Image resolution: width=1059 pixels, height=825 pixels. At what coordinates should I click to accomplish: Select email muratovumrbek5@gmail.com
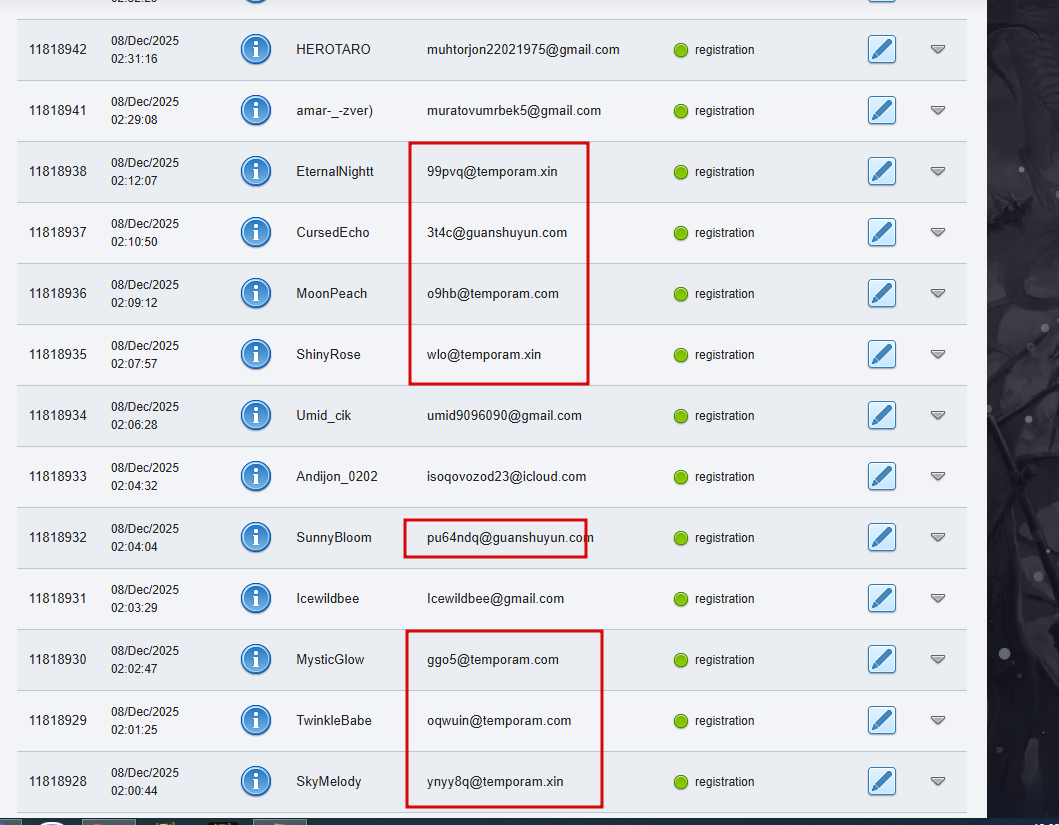point(513,110)
